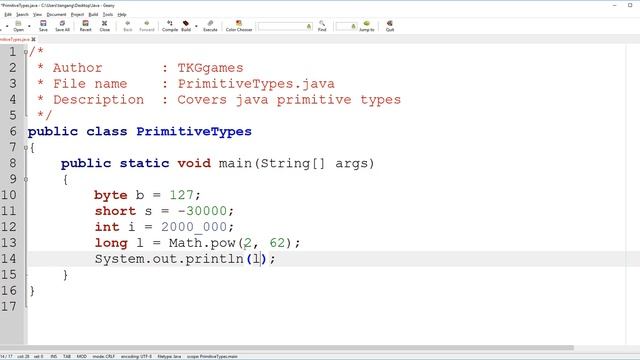Screen dimensions: 640x360
Task: Click 'main' in the method signature on line 8
Action: click(x=235, y=163)
